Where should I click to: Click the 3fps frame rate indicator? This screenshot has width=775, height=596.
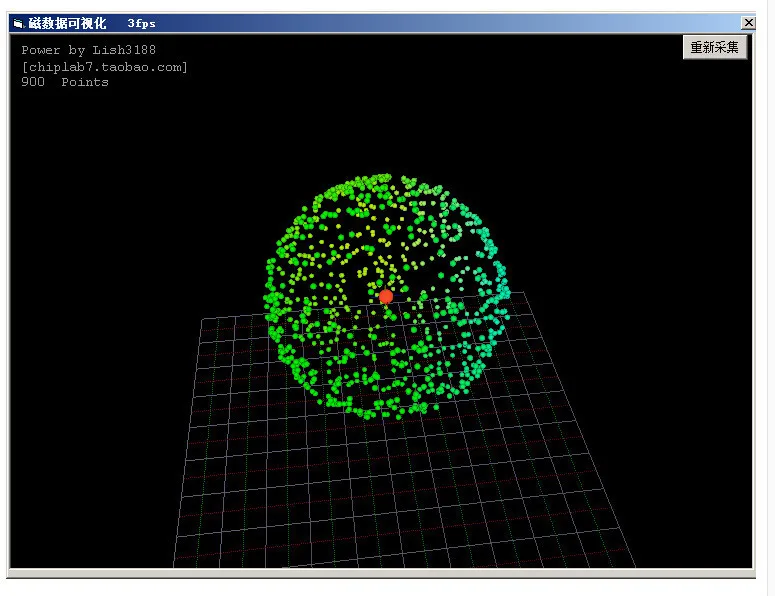click(141, 23)
